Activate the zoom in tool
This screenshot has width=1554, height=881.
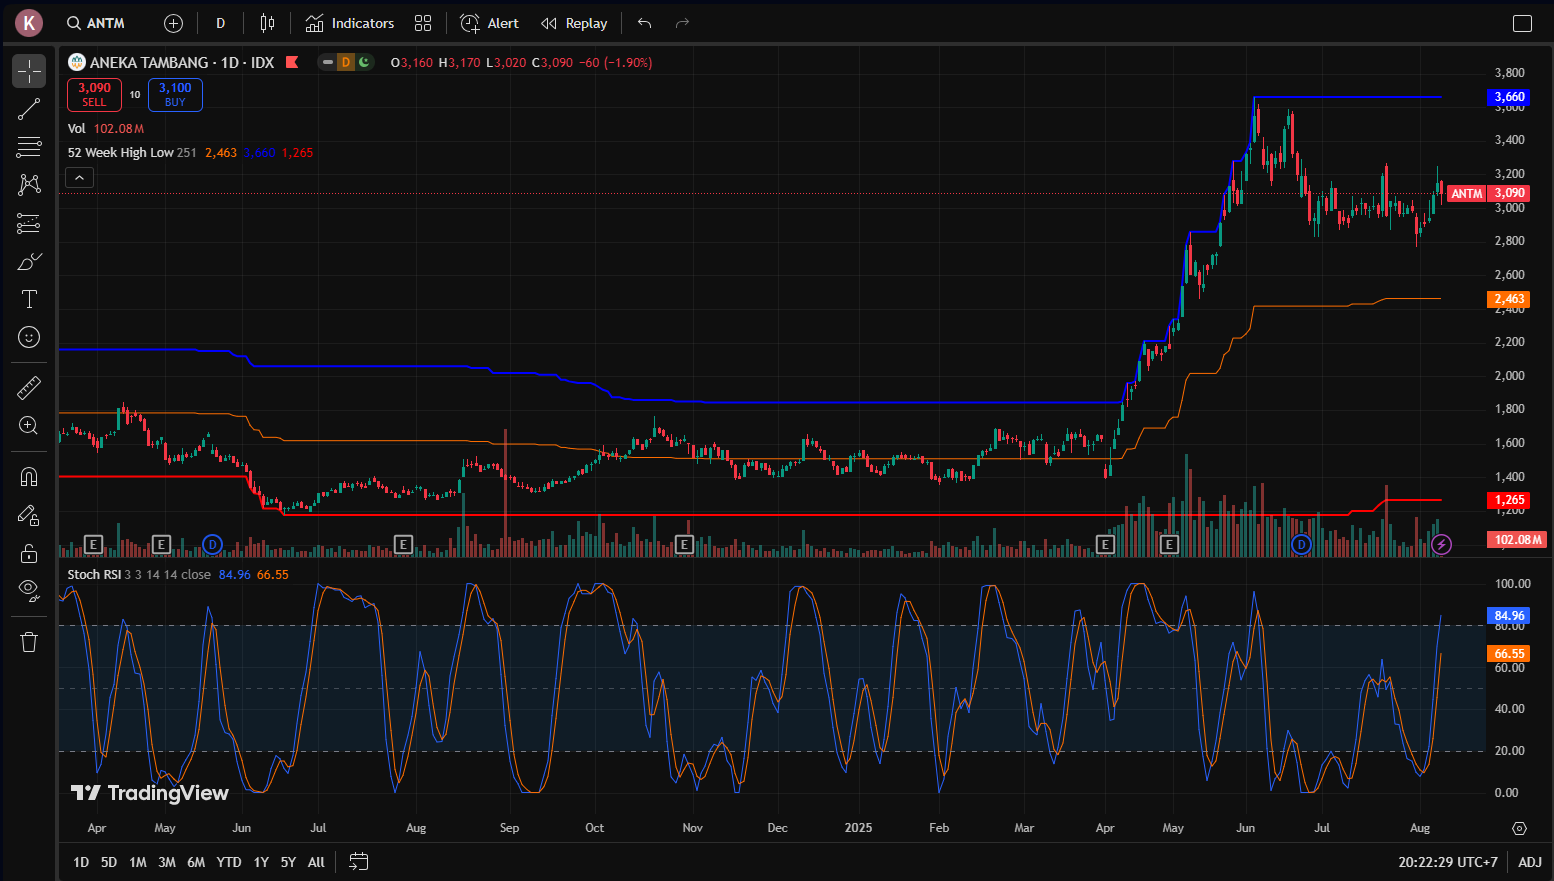(x=29, y=425)
